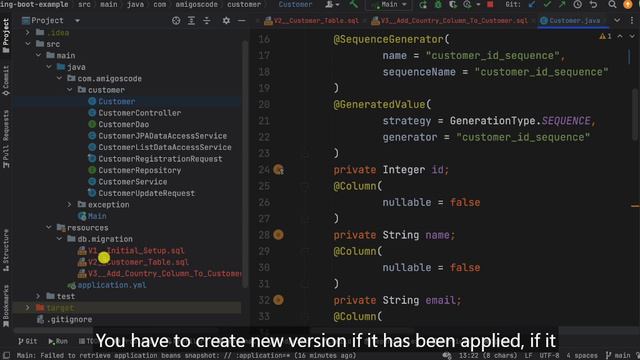The width and height of the screenshot is (640, 360).
Task: Select CustomerJPADataAccessService file
Action: (x=162, y=136)
